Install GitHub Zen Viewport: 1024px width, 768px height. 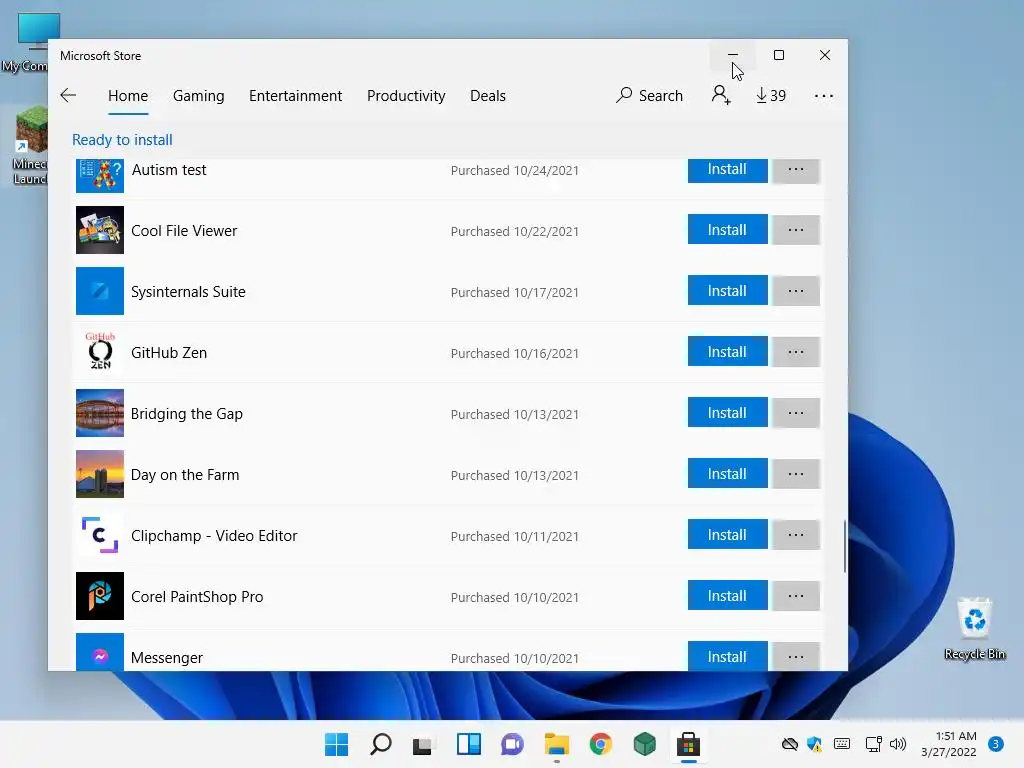(728, 352)
